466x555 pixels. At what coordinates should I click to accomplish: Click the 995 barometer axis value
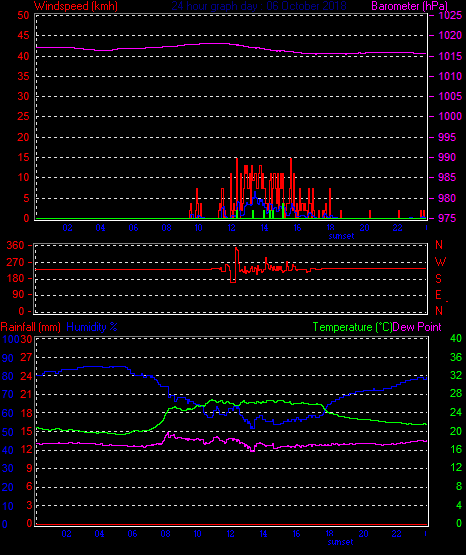[x=447, y=137]
